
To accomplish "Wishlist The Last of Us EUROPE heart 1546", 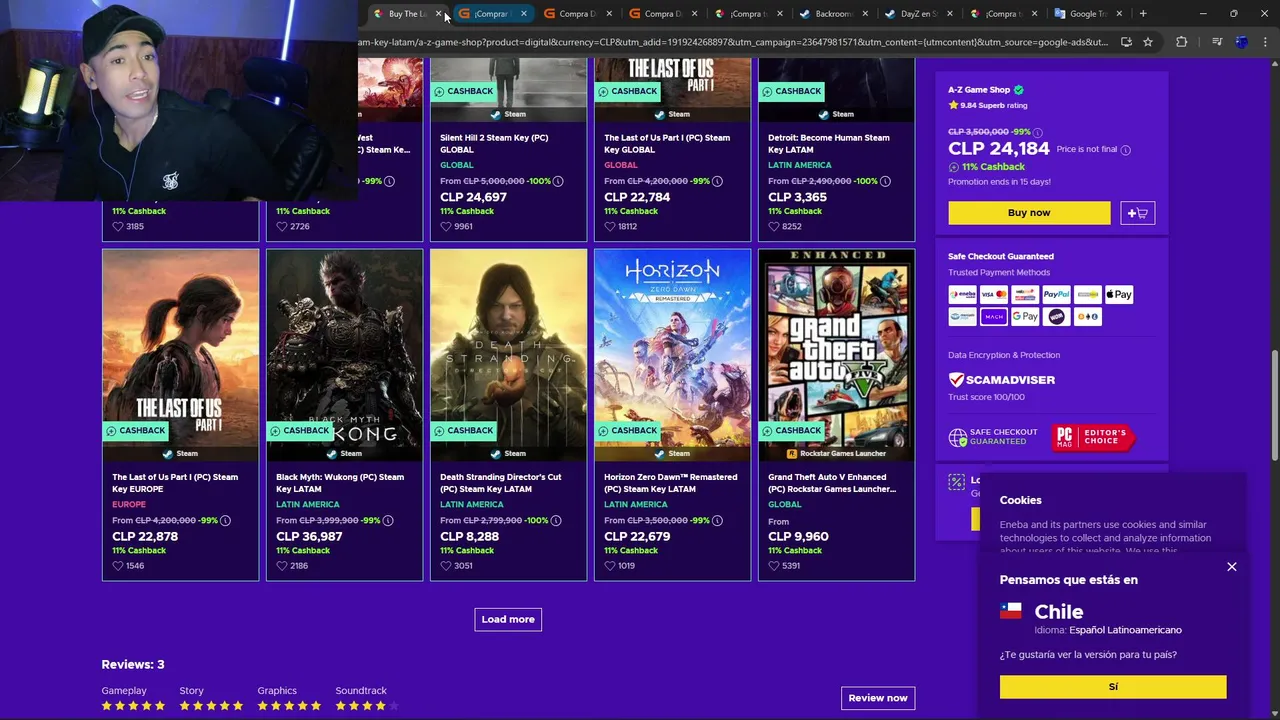I will click(118, 566).
